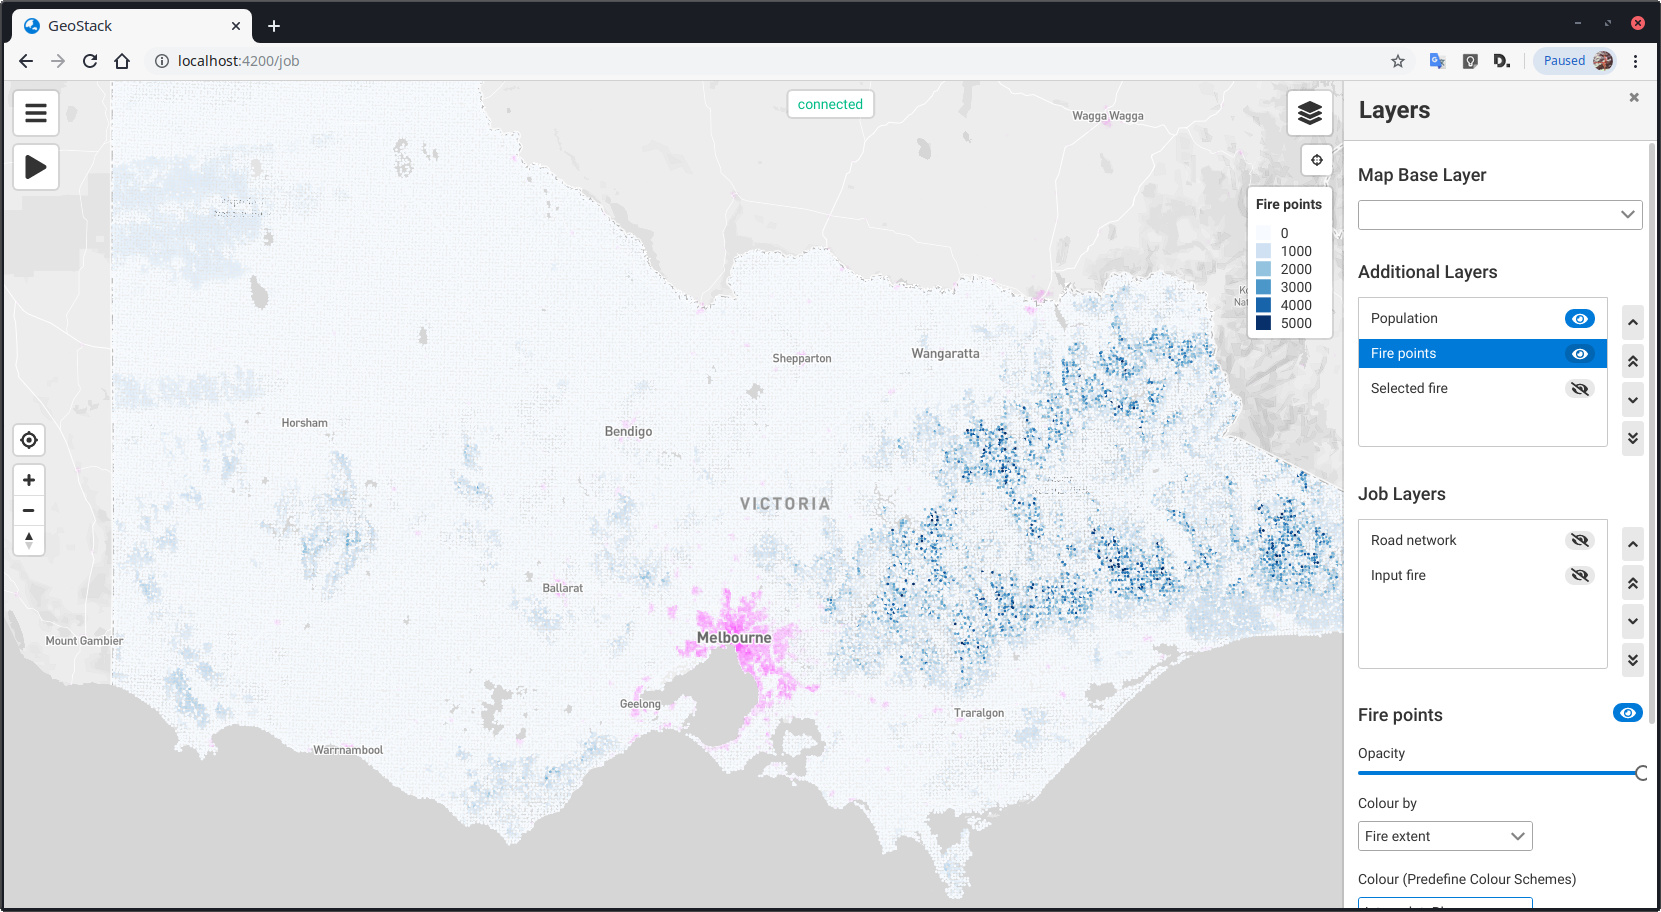Open the Colour by Fire extent dropdown
Image resolution: width=1661 pixels, height=912 pixels.
coord(1445,836)
